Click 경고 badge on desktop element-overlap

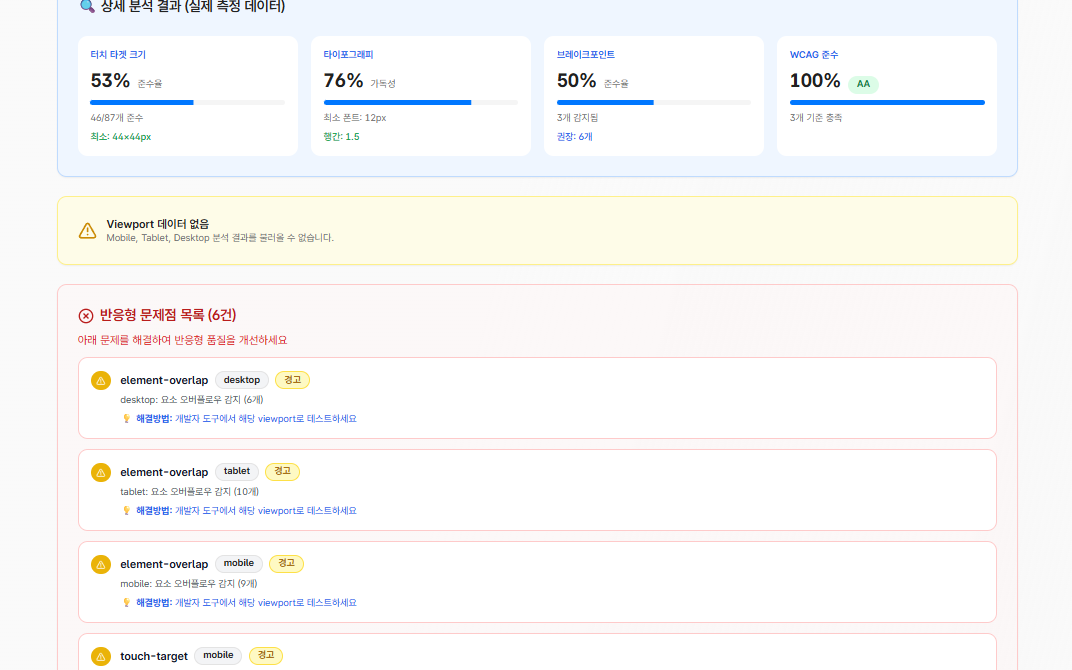(x=292, y=380)
